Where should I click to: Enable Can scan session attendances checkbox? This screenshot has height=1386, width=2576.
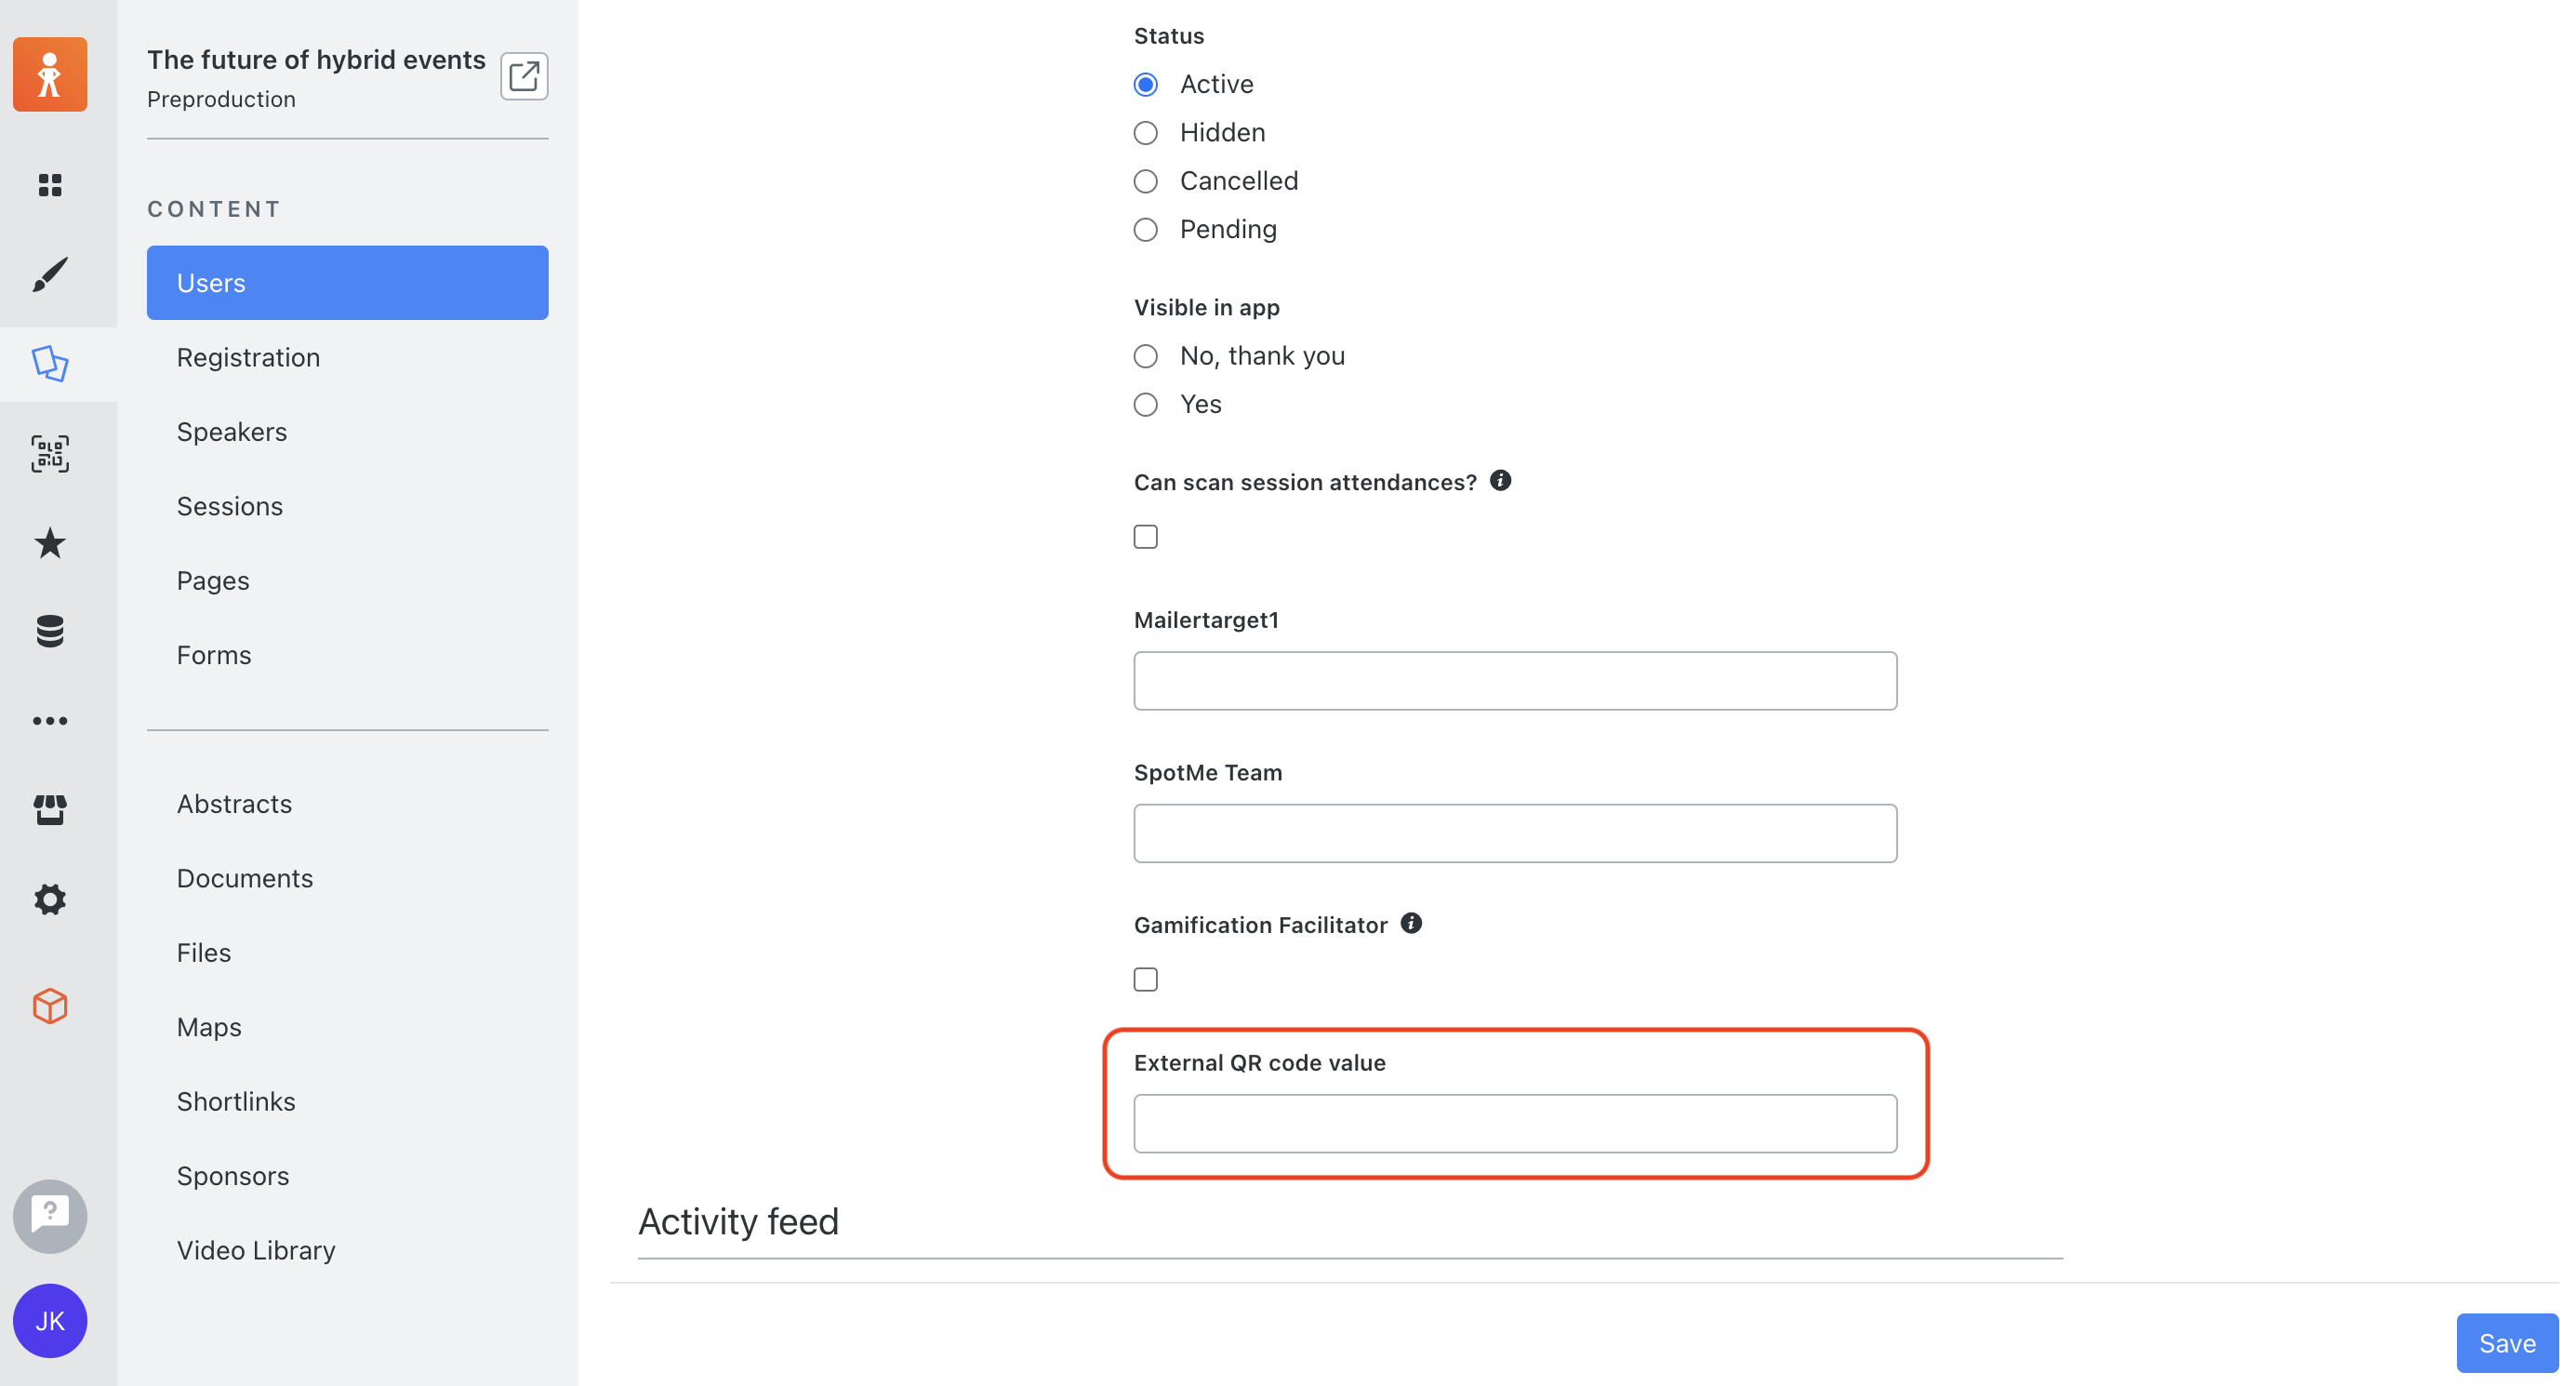[1146, 537]
